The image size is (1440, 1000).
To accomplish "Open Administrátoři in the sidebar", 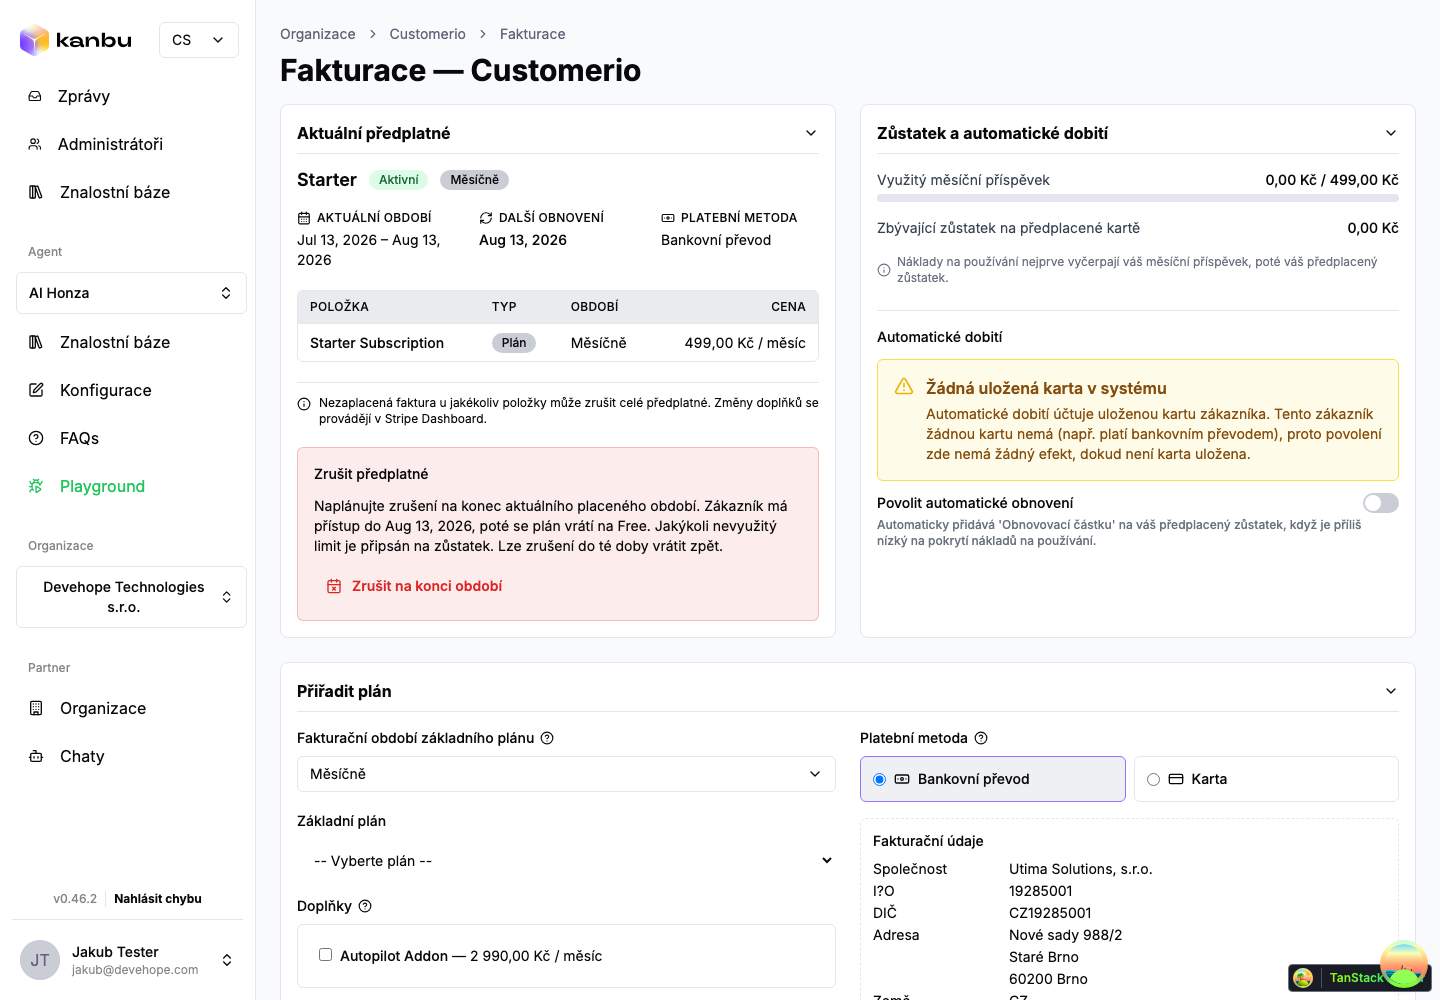I will (x=110, y=144).
